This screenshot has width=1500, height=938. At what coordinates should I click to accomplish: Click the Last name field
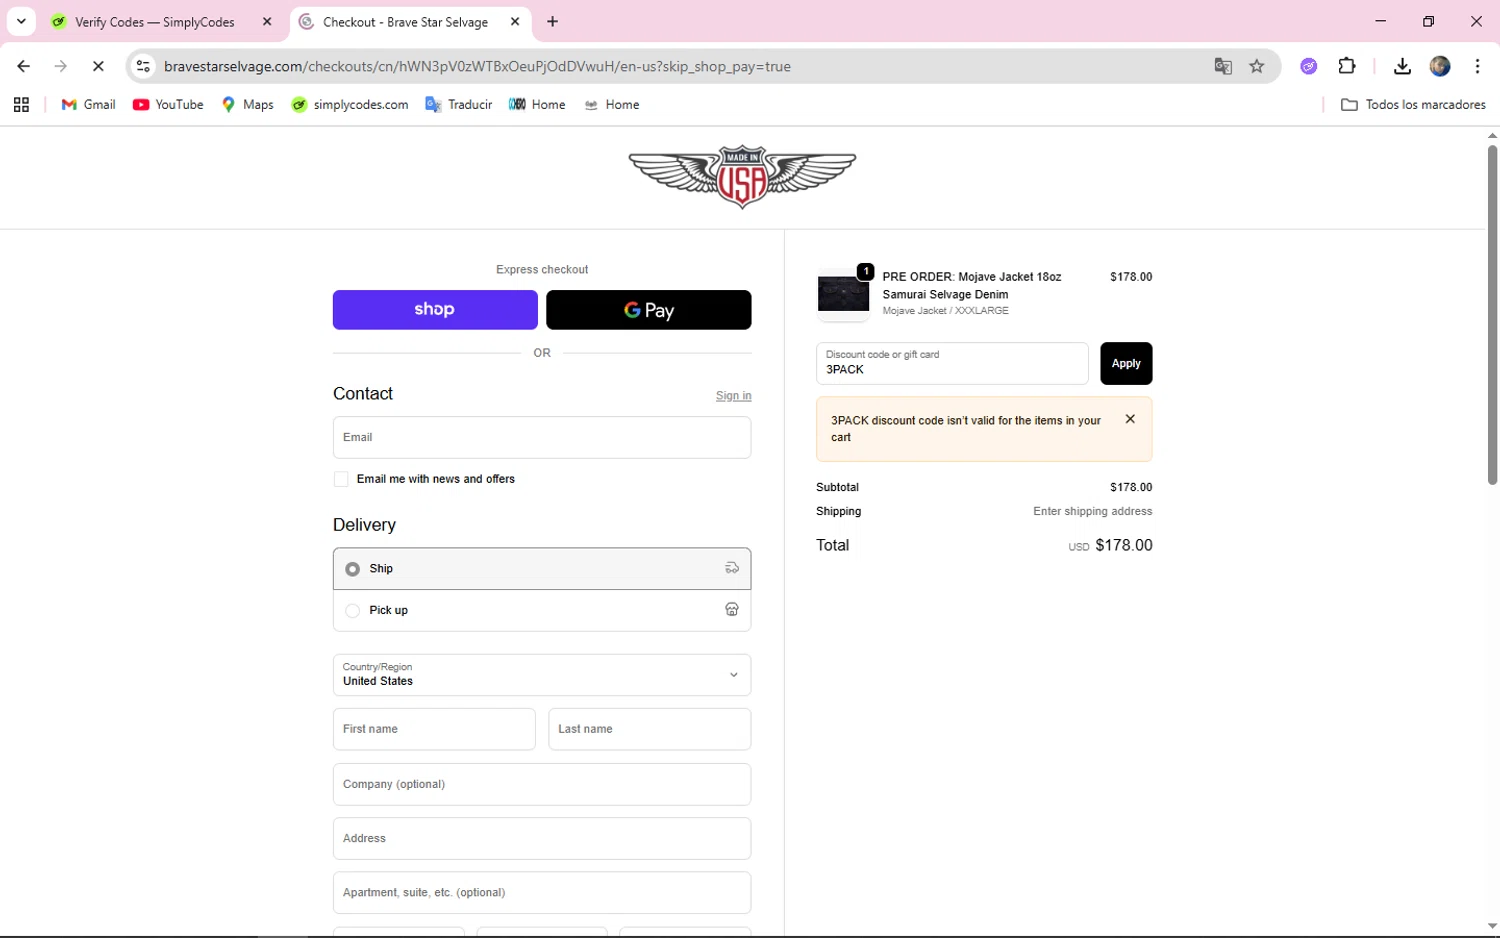[x=649, y=729]
